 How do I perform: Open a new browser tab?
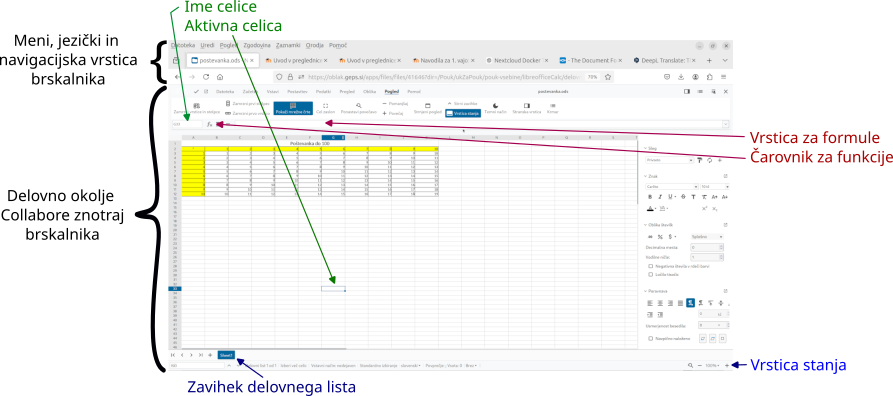point(710,60)
